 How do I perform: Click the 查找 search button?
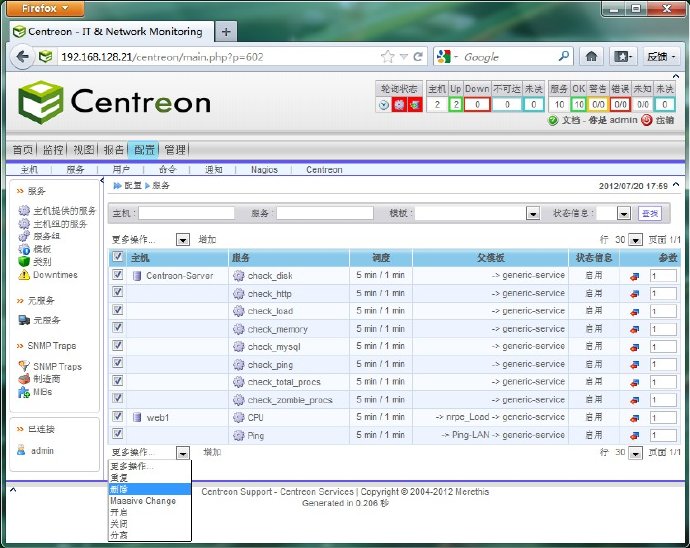click(x=650, y=214)
